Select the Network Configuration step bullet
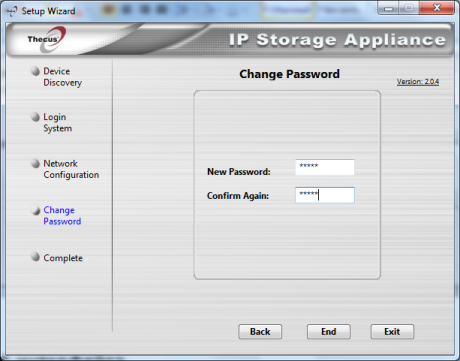Image resolution: width=460 pixels, height=361 pixels. 35,163
